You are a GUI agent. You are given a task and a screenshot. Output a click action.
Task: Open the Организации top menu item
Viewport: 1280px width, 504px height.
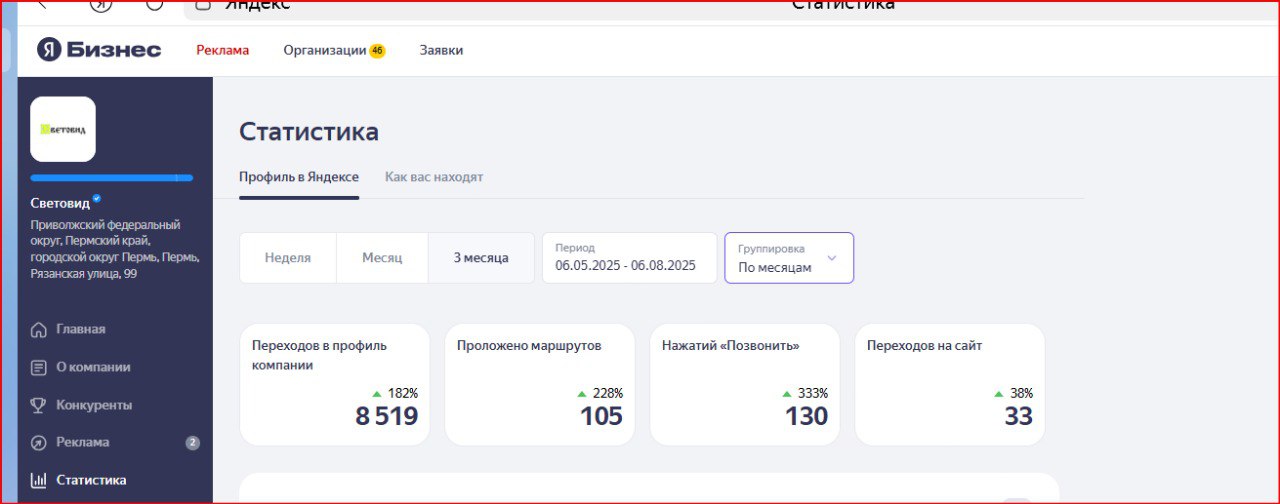coord(324,50)
